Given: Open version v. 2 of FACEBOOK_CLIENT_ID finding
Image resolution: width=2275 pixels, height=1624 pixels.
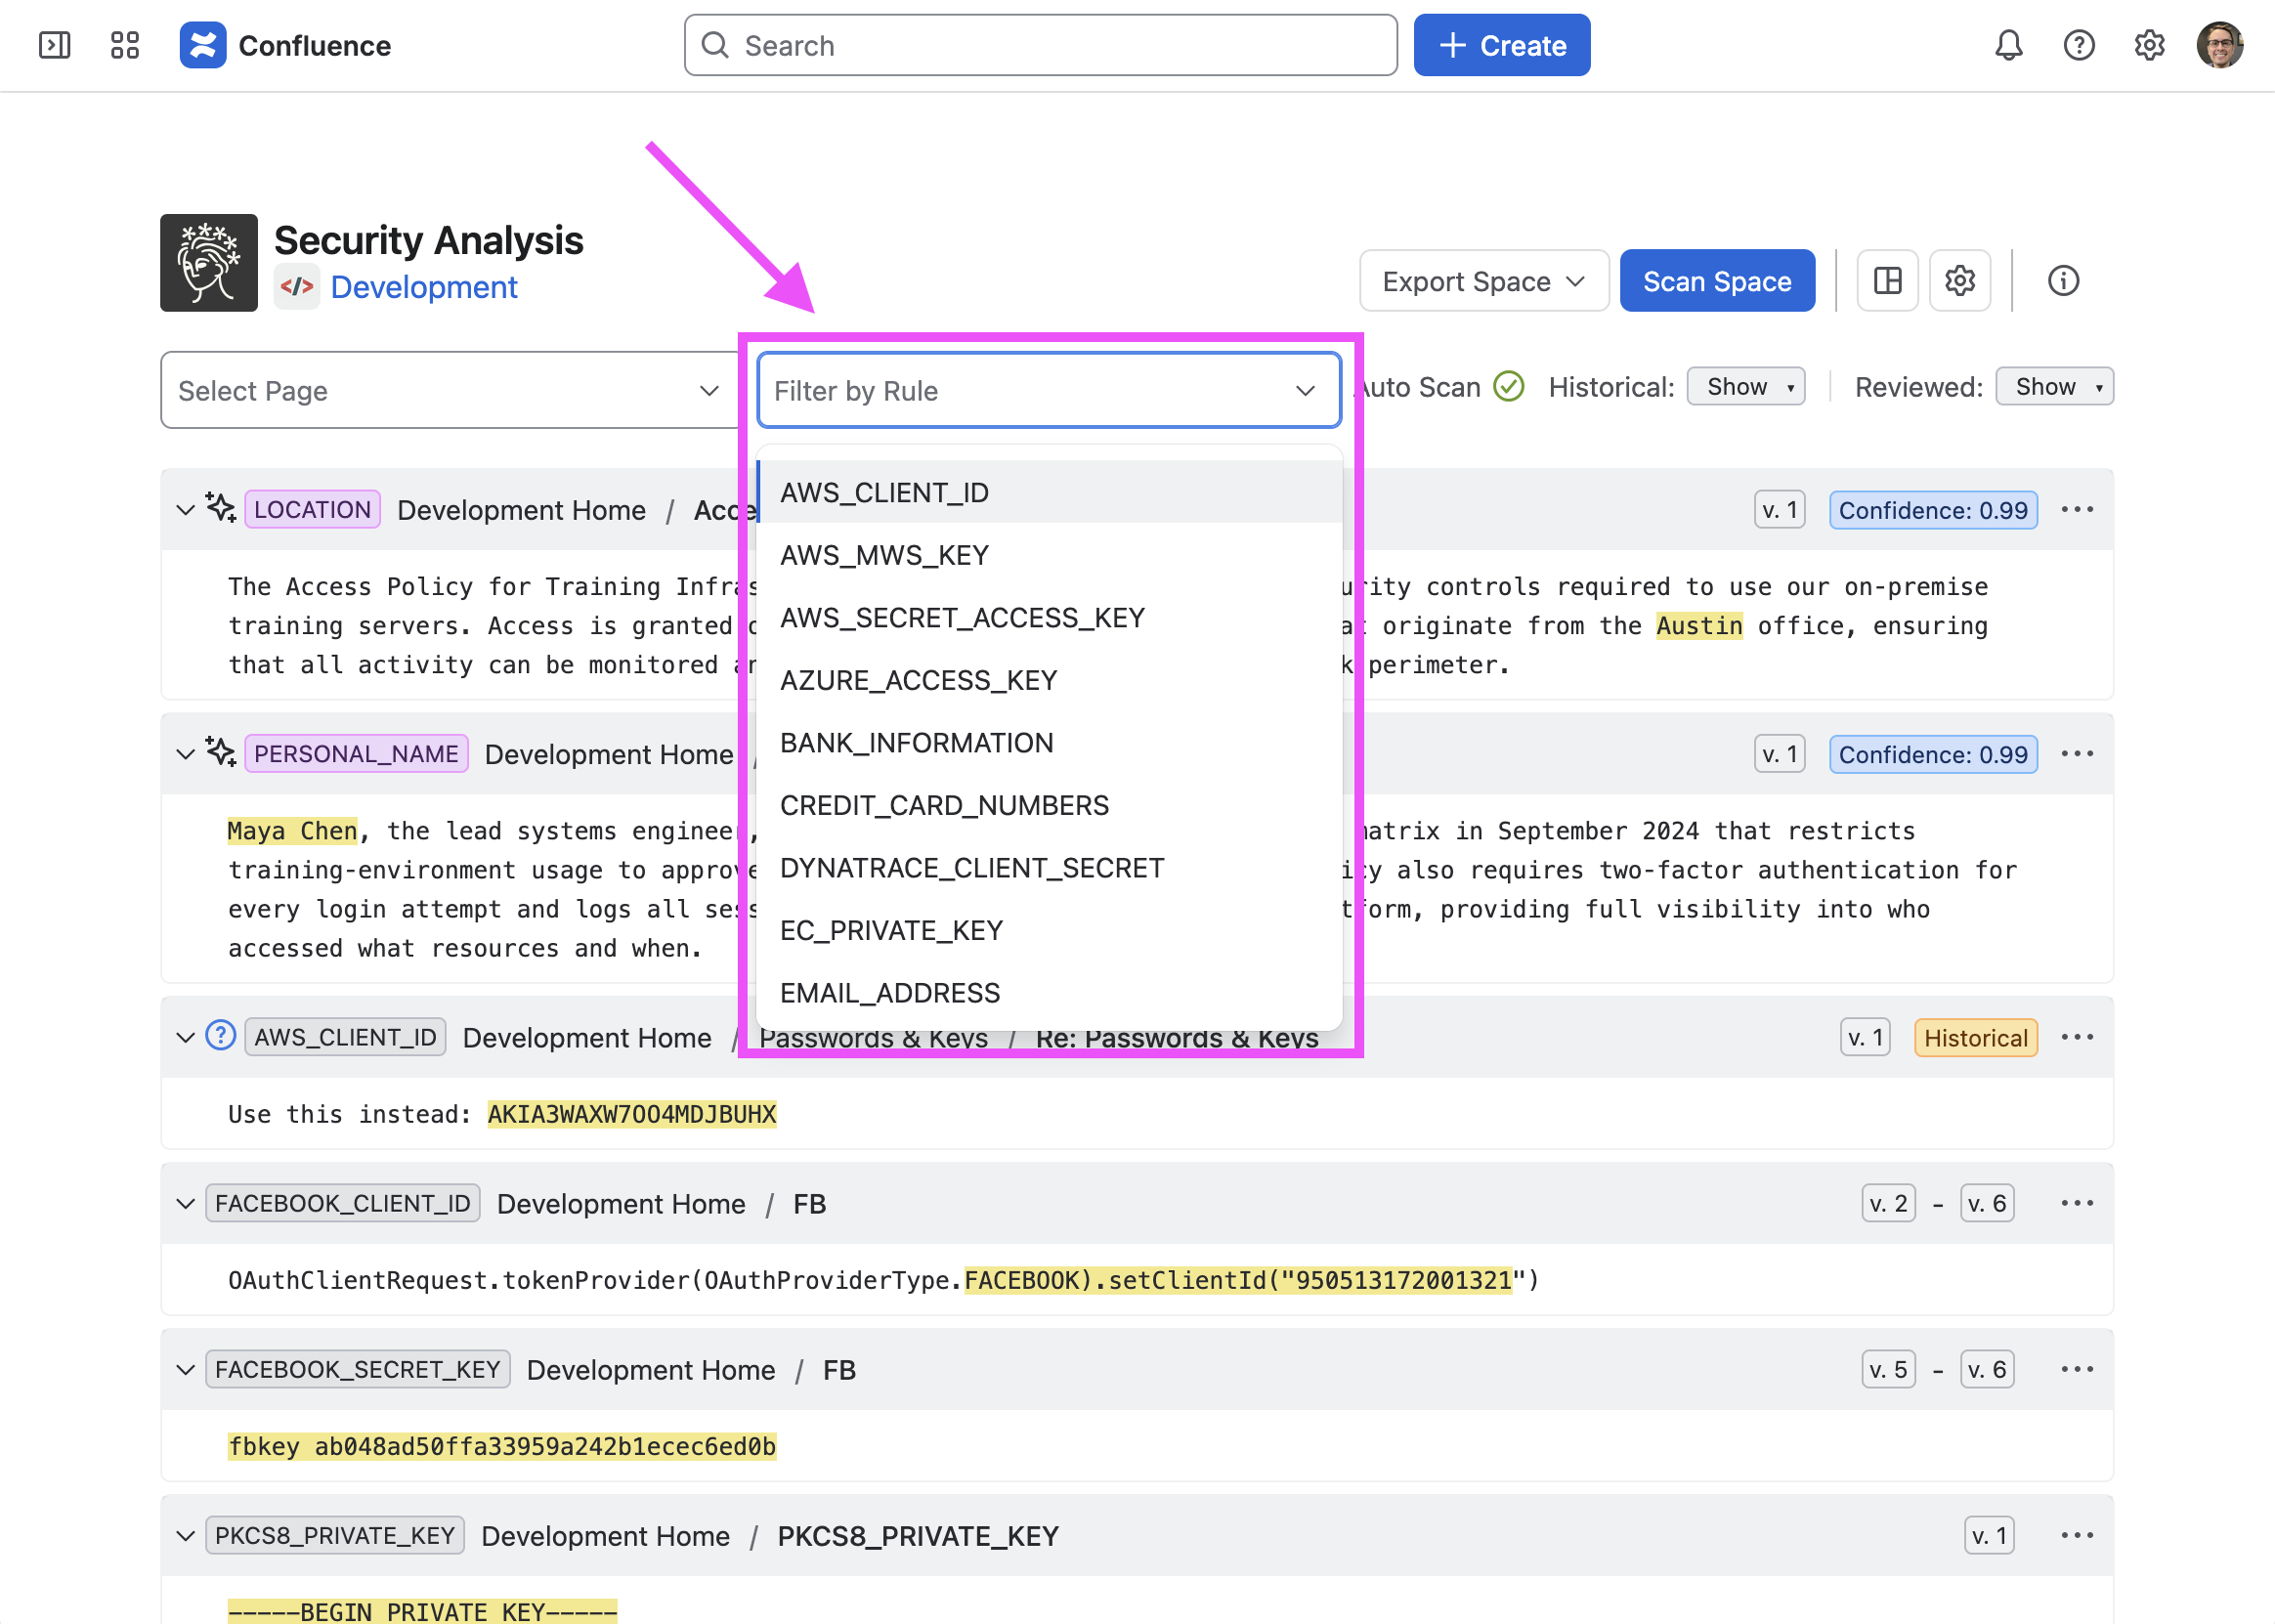Looking at the screenshot, I should click(x=1888, y=1203).
